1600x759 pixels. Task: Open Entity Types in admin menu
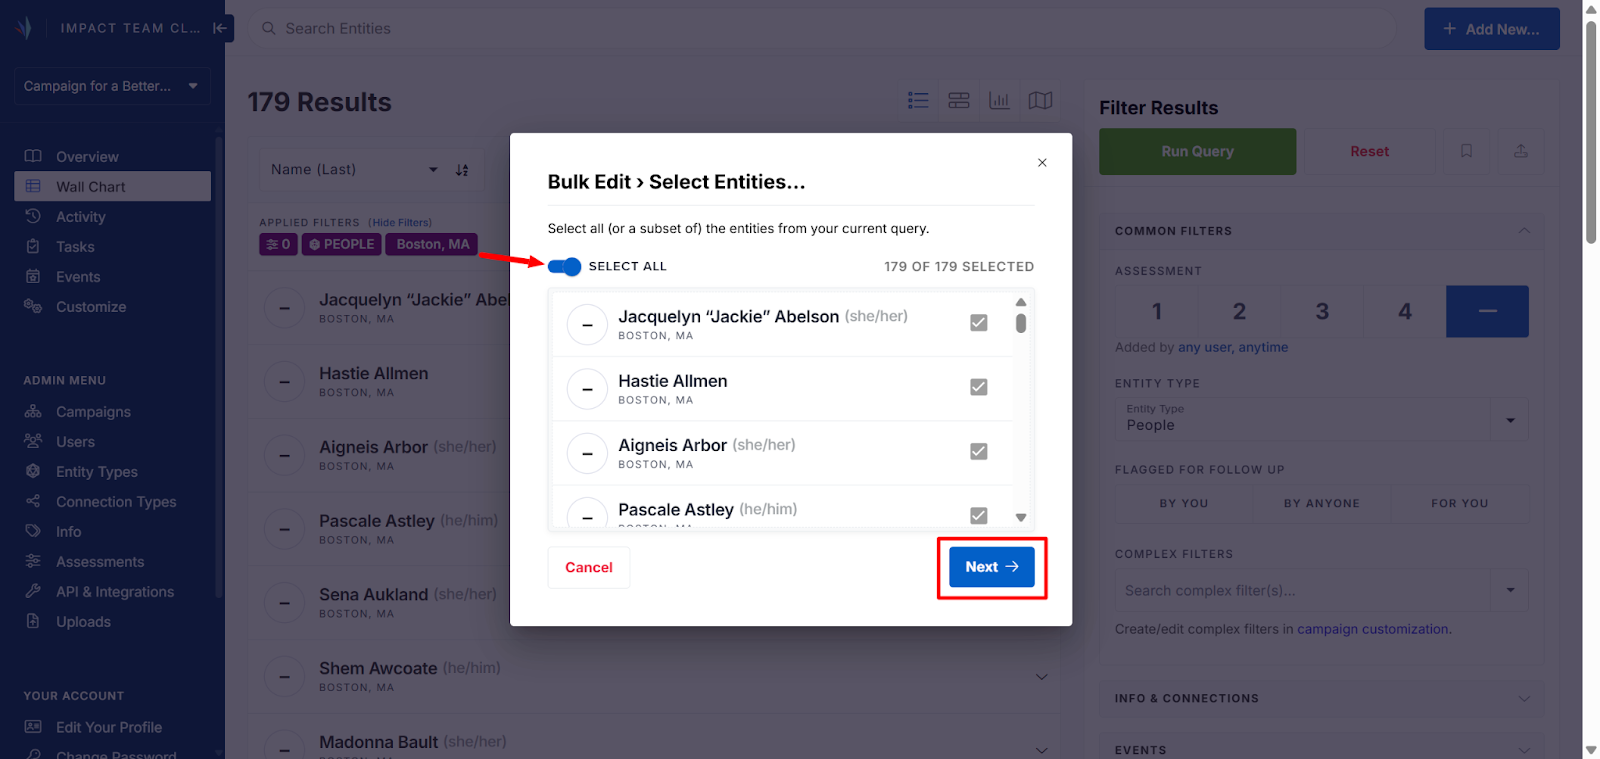tap(97, 471)
